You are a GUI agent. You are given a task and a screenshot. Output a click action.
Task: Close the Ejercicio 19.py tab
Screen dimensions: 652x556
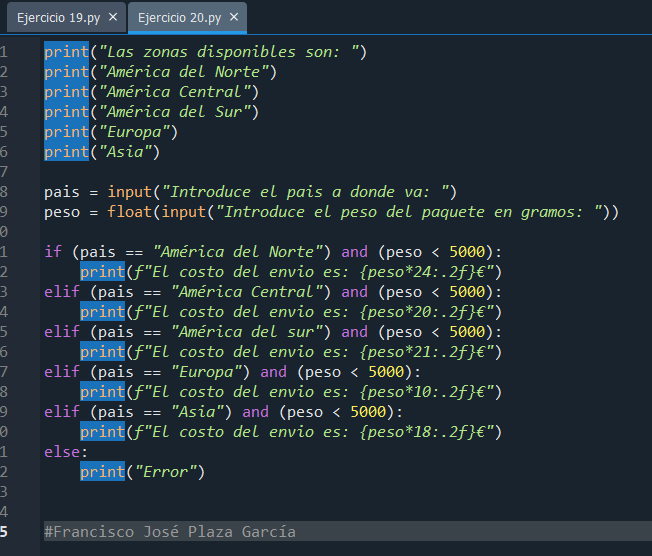coord(112,17)
